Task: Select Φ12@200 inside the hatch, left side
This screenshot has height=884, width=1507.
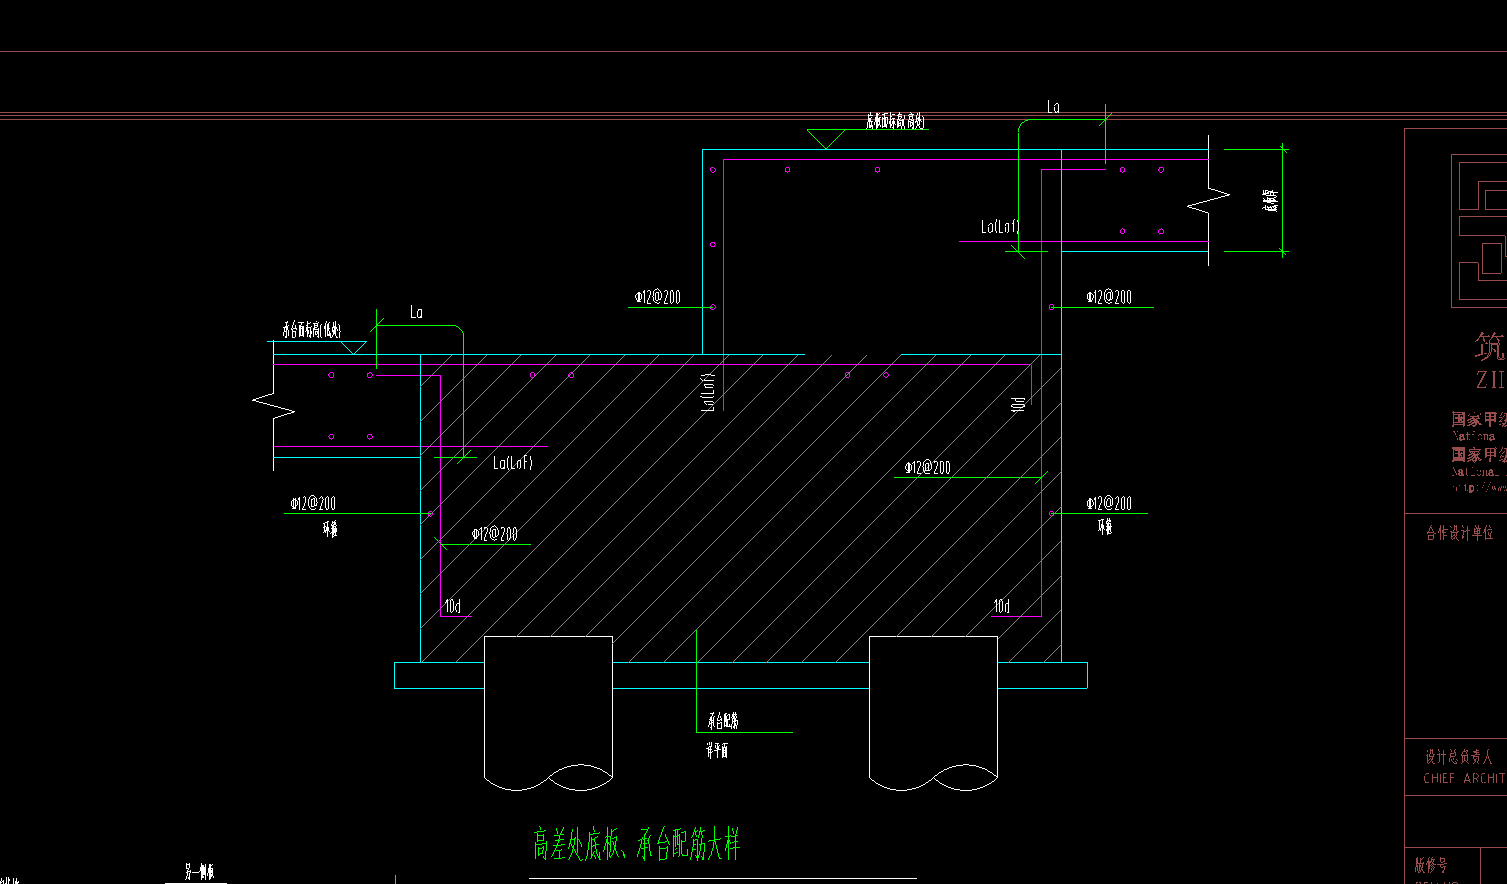Action: (x=494, y=534)
